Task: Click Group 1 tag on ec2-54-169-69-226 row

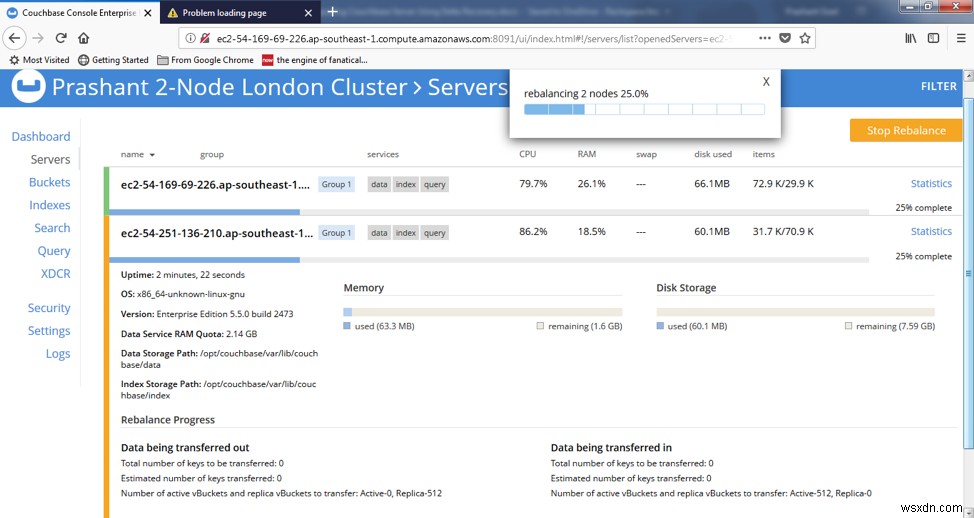Action: pyautogui.click(x=336, y=184)
